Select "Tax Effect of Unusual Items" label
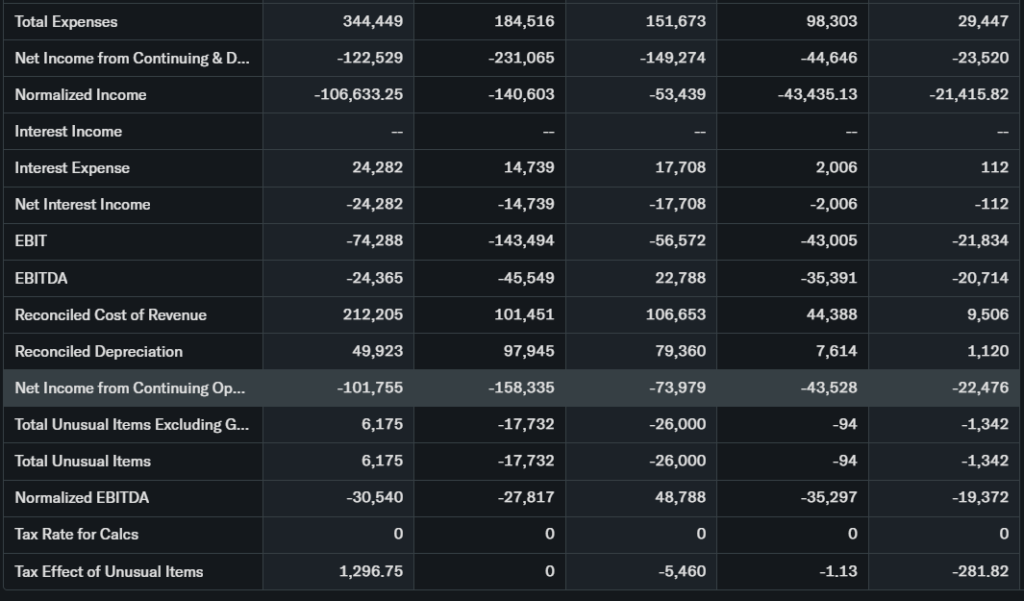Viewport: 1024px width, 601px height. [109, 571]
